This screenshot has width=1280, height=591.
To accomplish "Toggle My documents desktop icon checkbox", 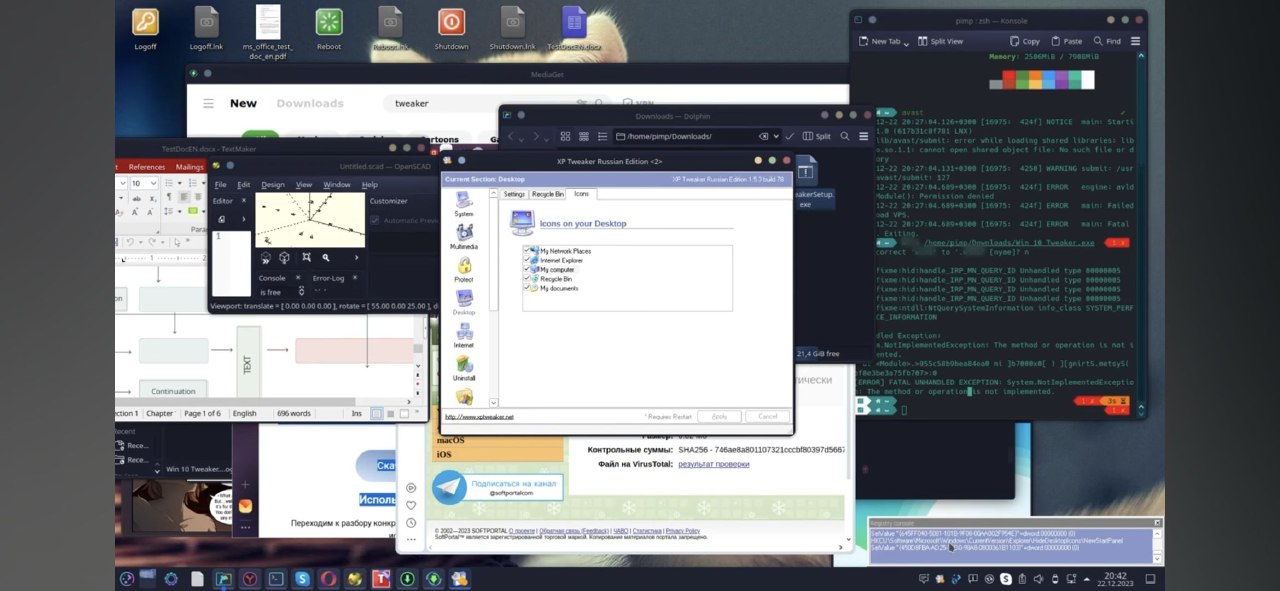I will point(528,288).
